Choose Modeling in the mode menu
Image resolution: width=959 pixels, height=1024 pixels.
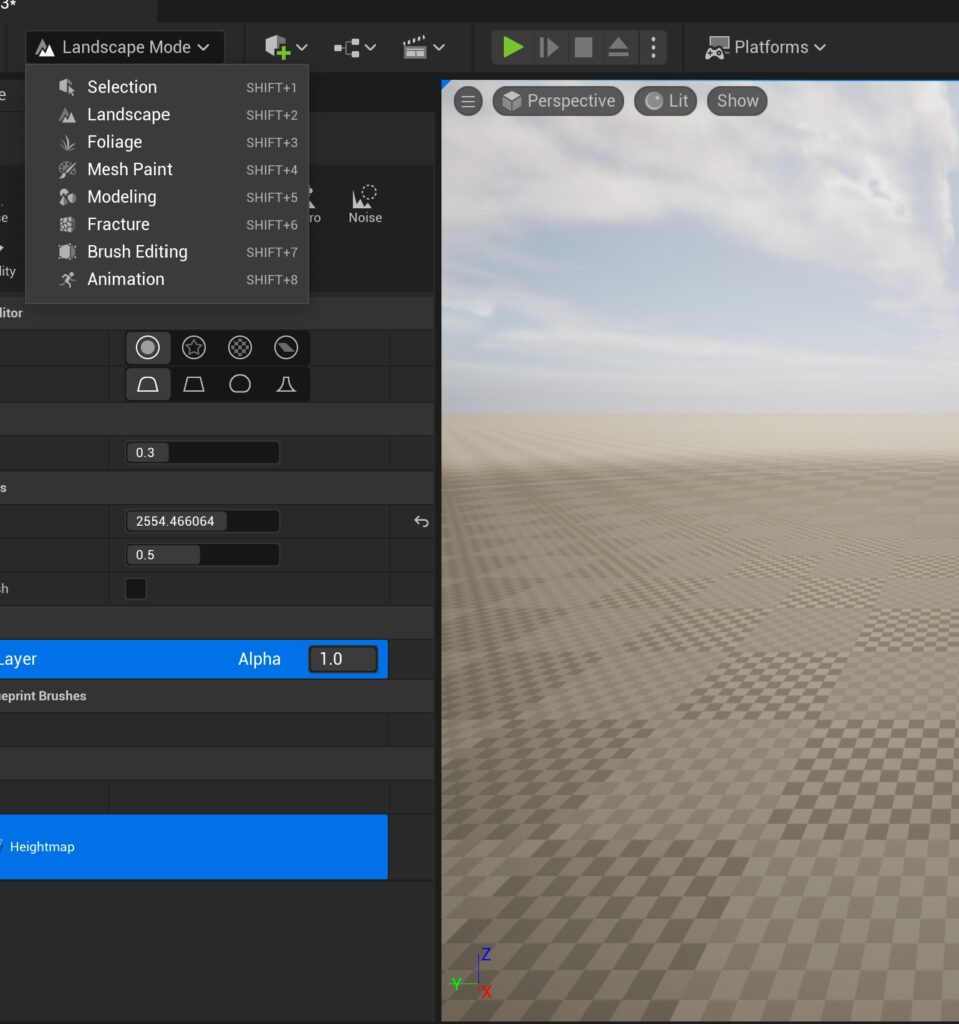121,197
